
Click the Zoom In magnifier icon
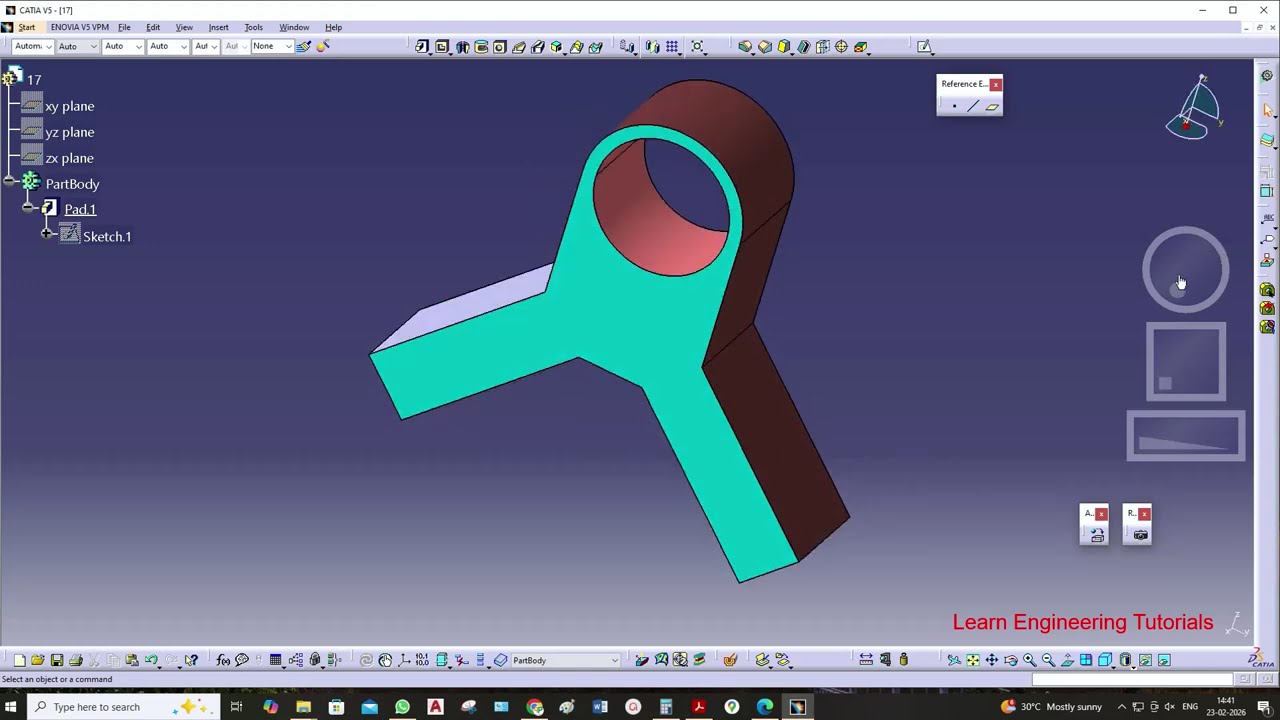[1029, 660]
